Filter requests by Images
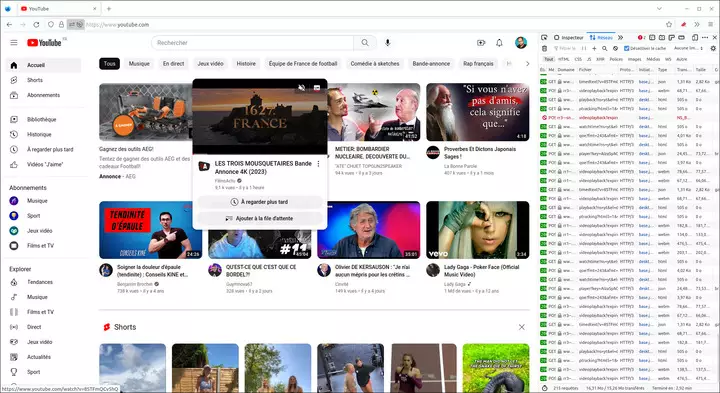Viewport: 720px width, 393px height. (x=635, y=59)
